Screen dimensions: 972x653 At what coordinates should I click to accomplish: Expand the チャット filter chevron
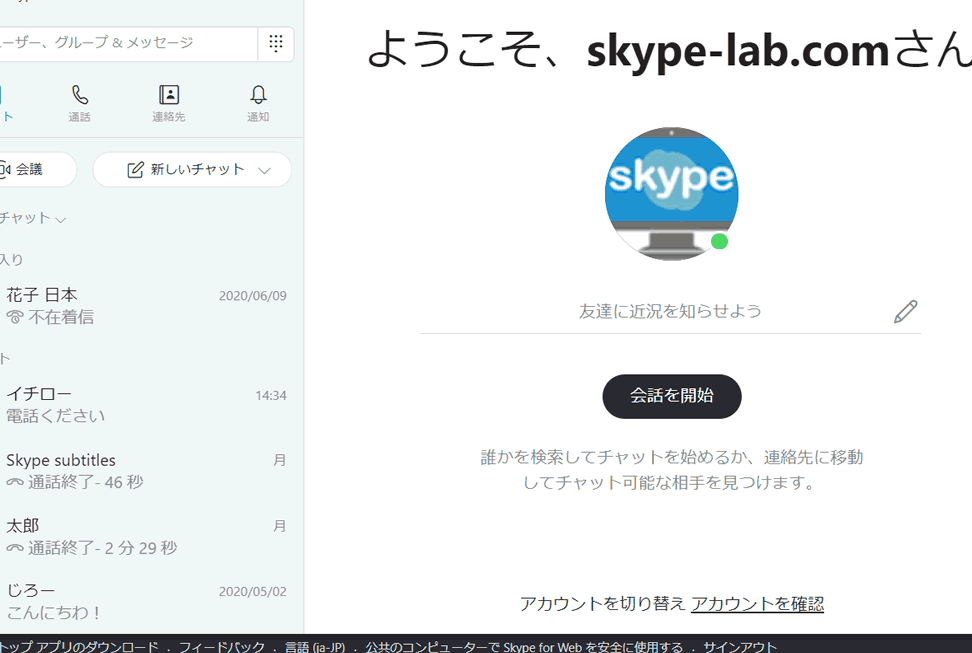(x=61, y=220)
